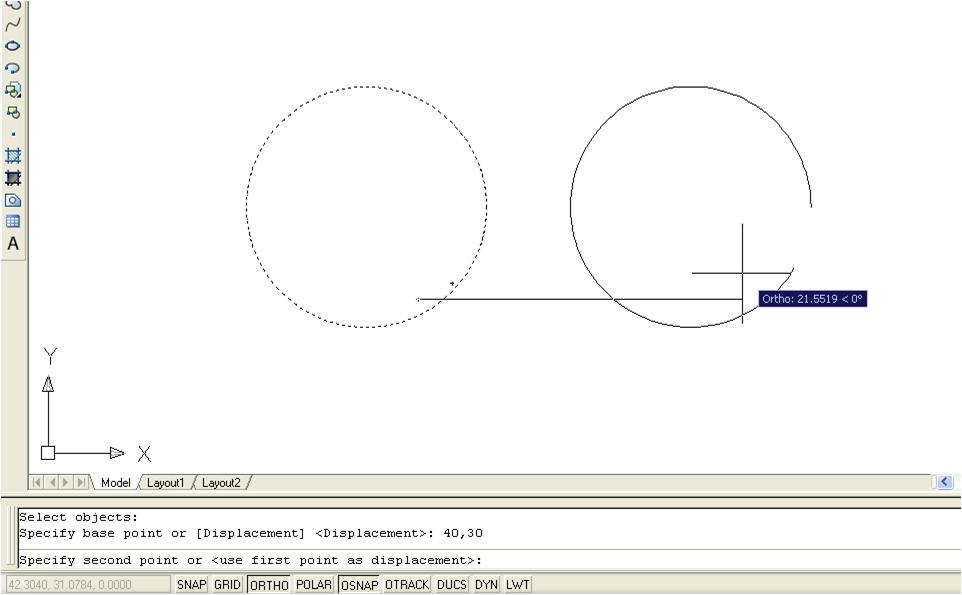Toggle DYN dynamic input
The height and width of the screenshot is (595, 962).
pos(487,585)
